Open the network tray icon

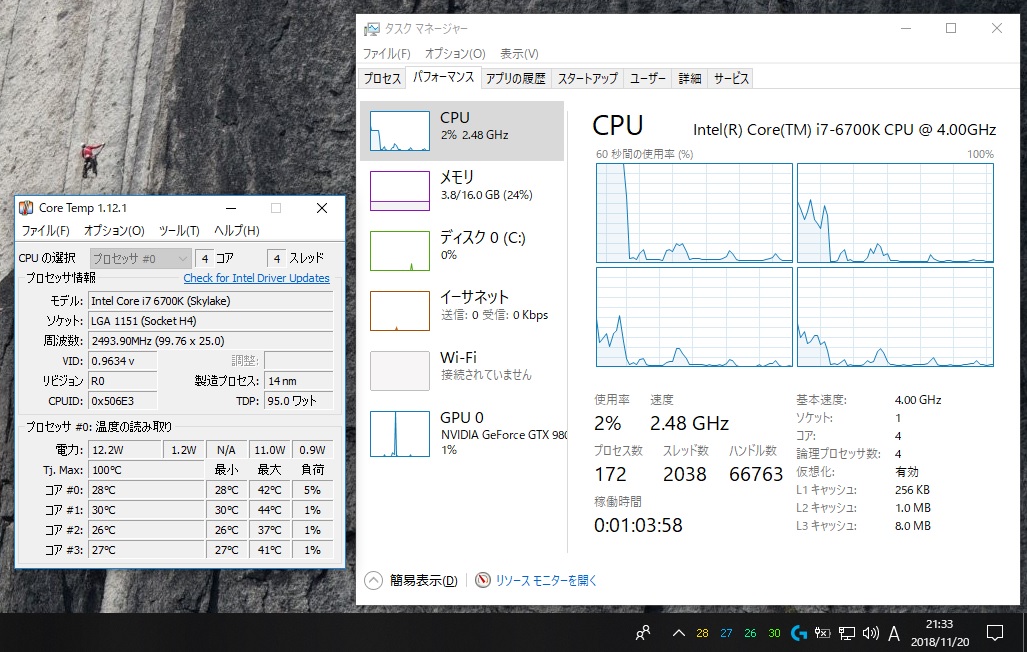(x=846, y=633)
